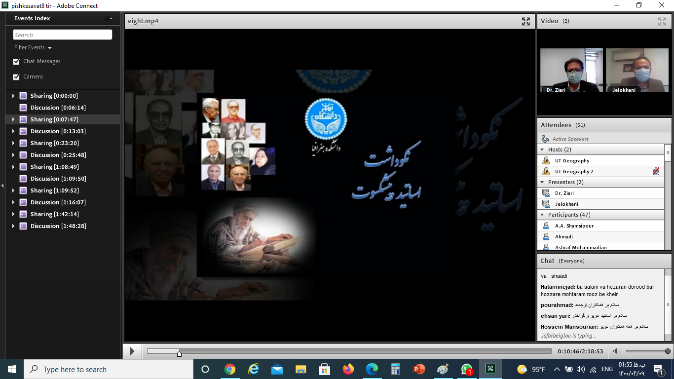Toggle fullscreen for the shared video pod
Viewport: 674px width, 379px height.
pos(526,21)
